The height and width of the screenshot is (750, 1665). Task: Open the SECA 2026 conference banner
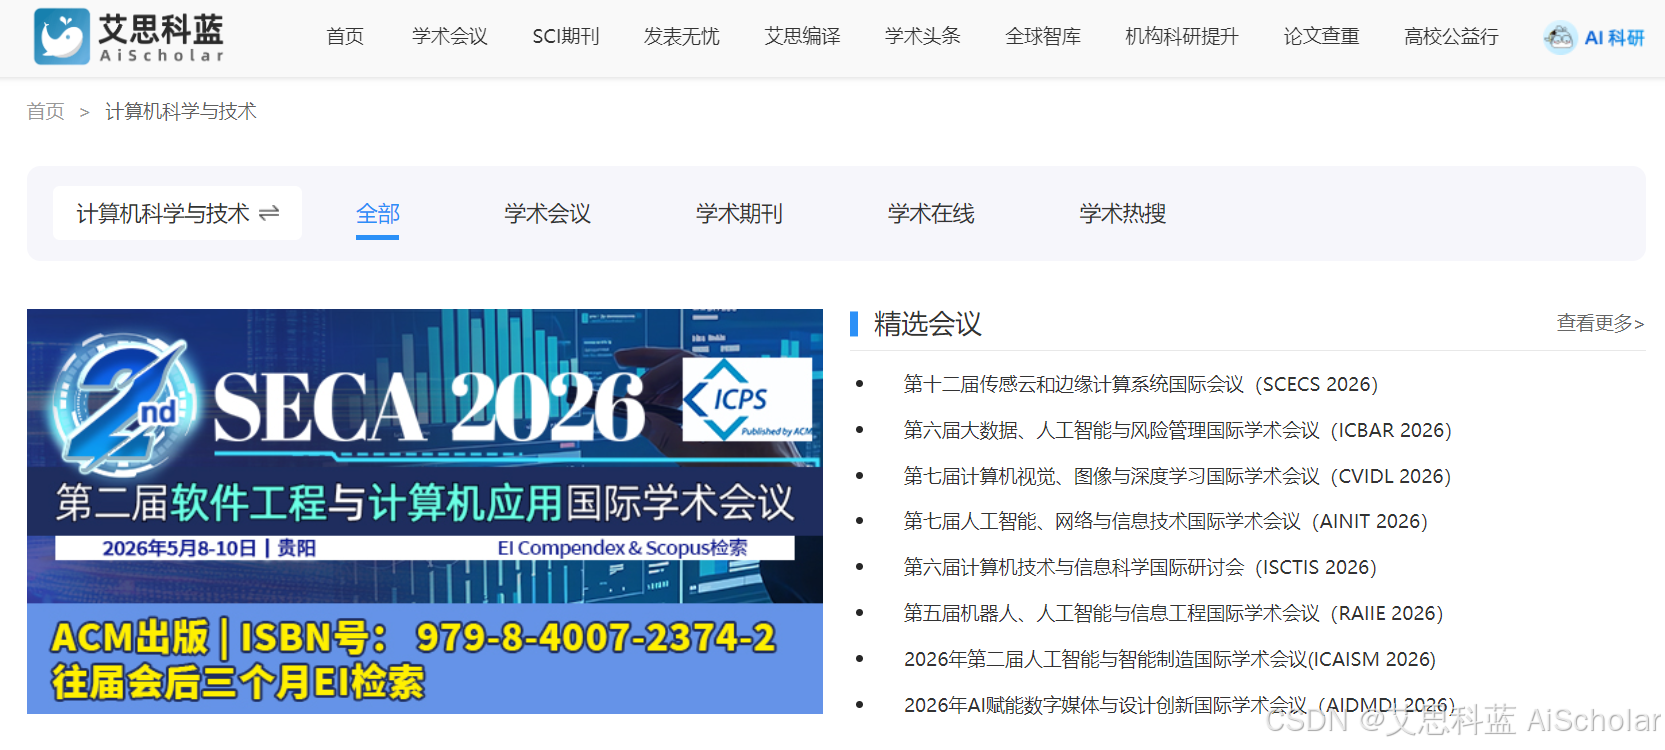click(x=425, y=511)
